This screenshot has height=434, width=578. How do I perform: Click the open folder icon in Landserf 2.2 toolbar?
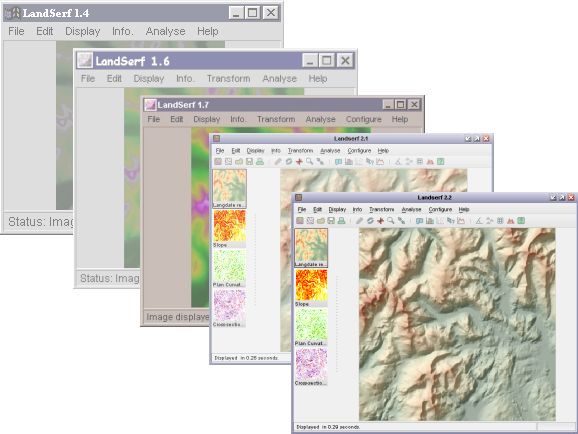321,221
